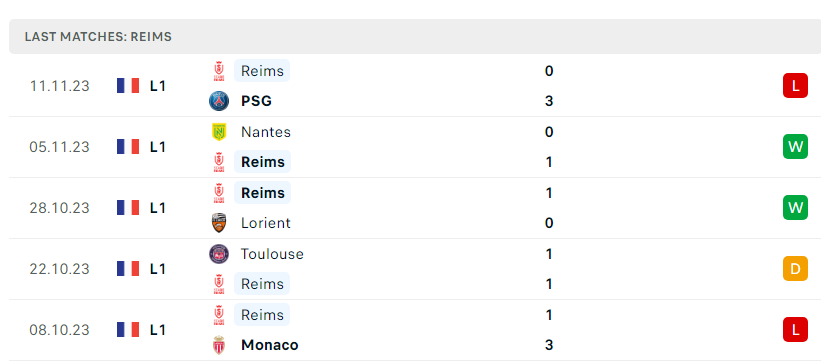
Task: Click the 28.10.23 match date
Action: (60, 208)
